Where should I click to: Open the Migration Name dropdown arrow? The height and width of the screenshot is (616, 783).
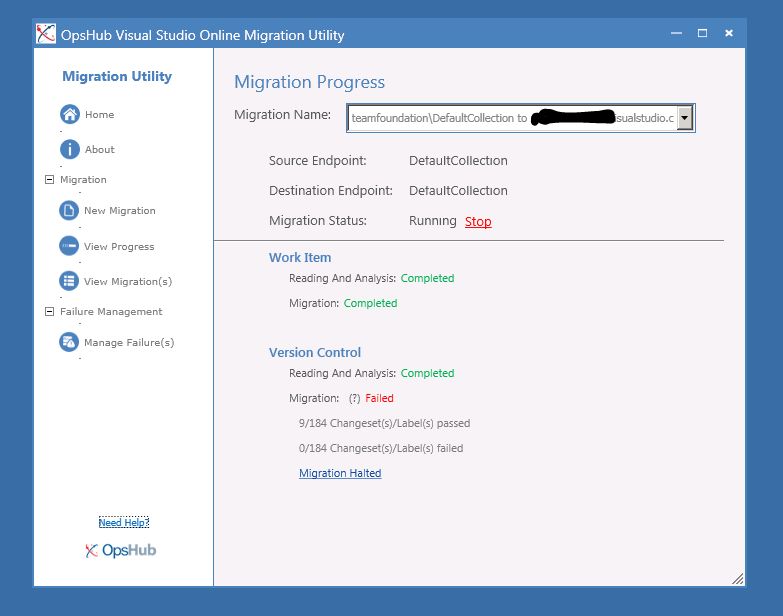[x=685, y=118]
